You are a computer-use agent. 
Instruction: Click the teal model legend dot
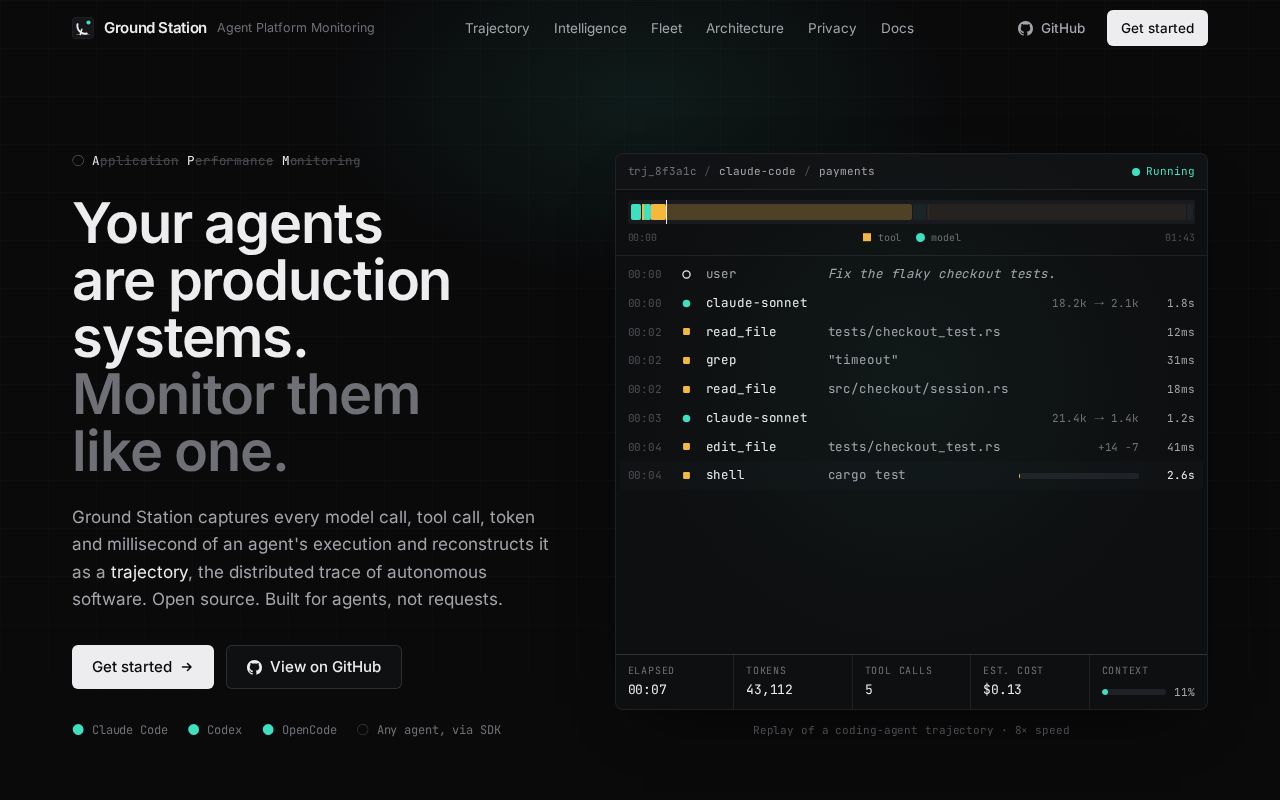(x=920, y=237)
